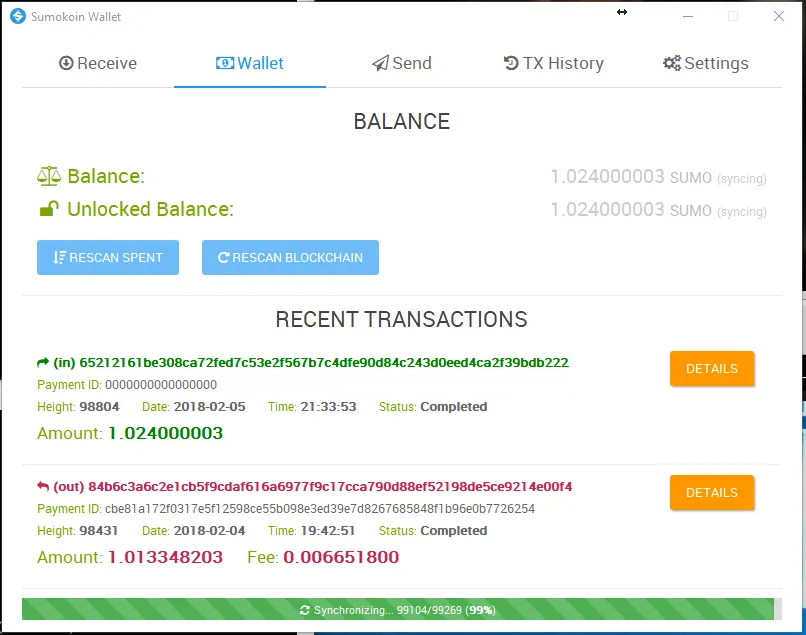Viewport: 806px width, 635px height.
Task: Click time 19:42:51
Action: (x=328, y=531)
